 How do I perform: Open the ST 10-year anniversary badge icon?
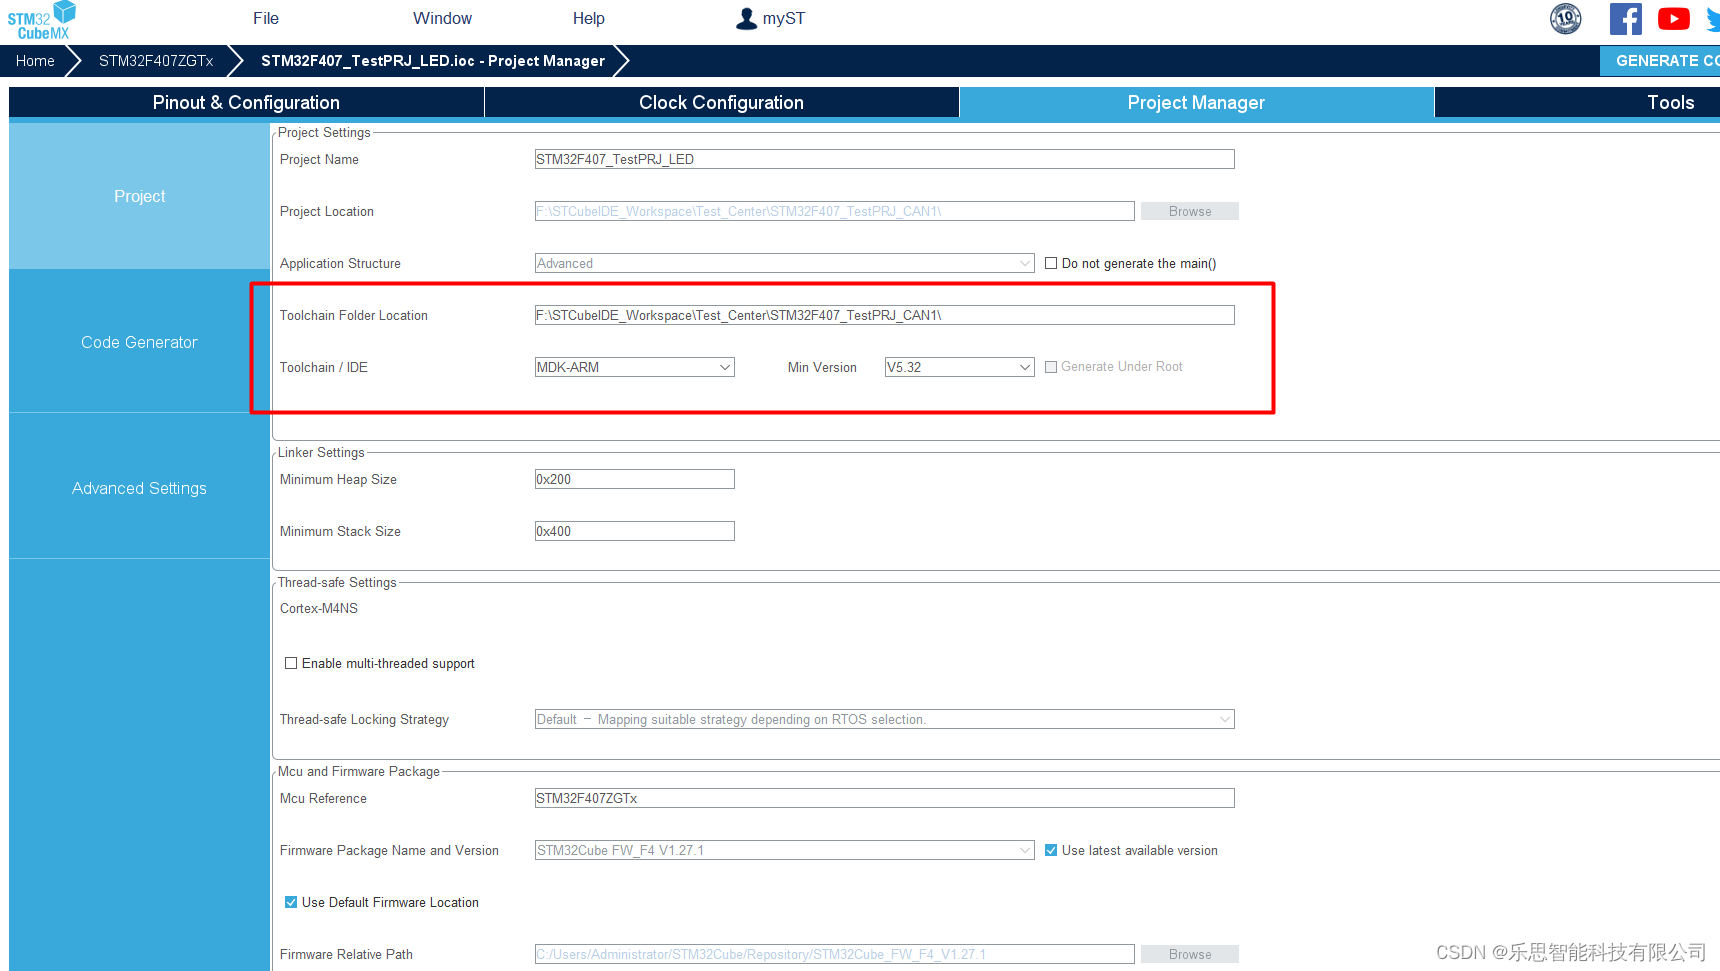(x=1566, y=18)
